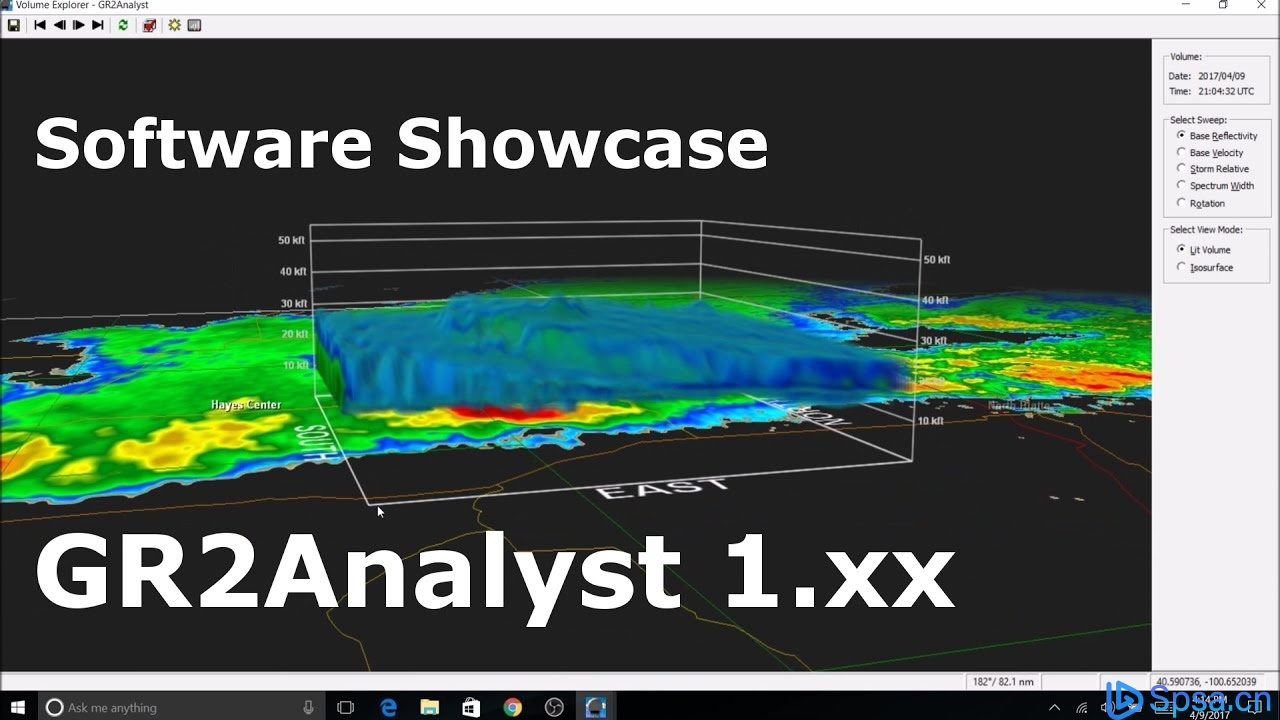Open the Windows Start menu
The width and height of the screenshot is (1280, 720).
pos(19,707)
